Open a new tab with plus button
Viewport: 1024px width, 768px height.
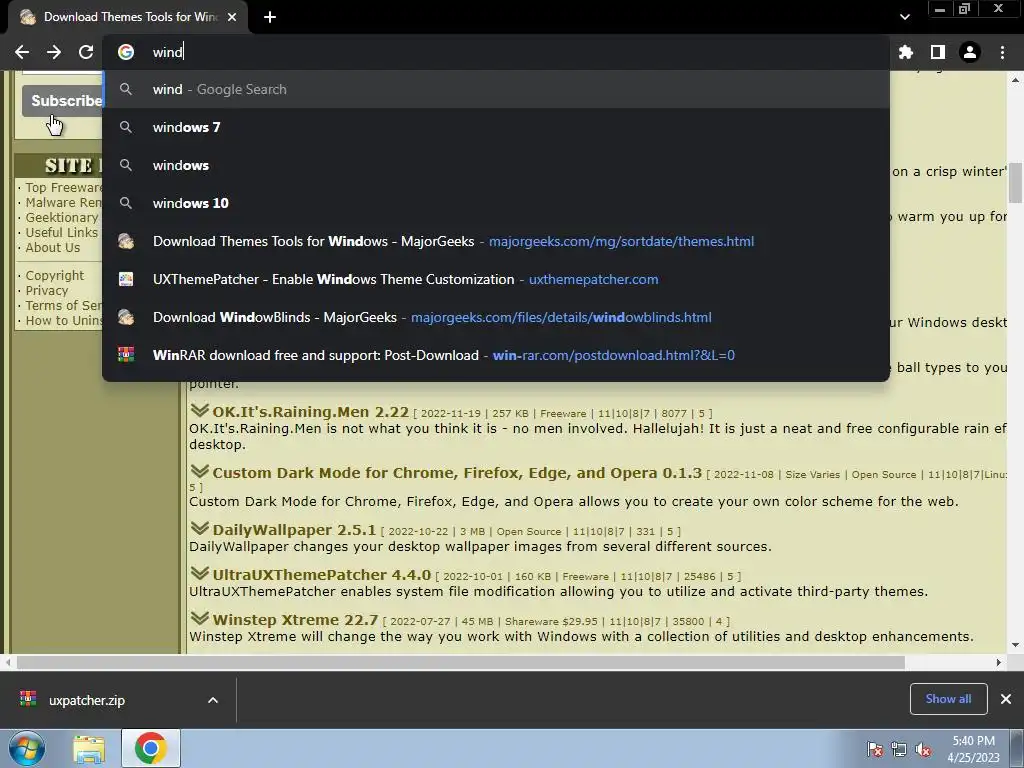tap(270, 17)
